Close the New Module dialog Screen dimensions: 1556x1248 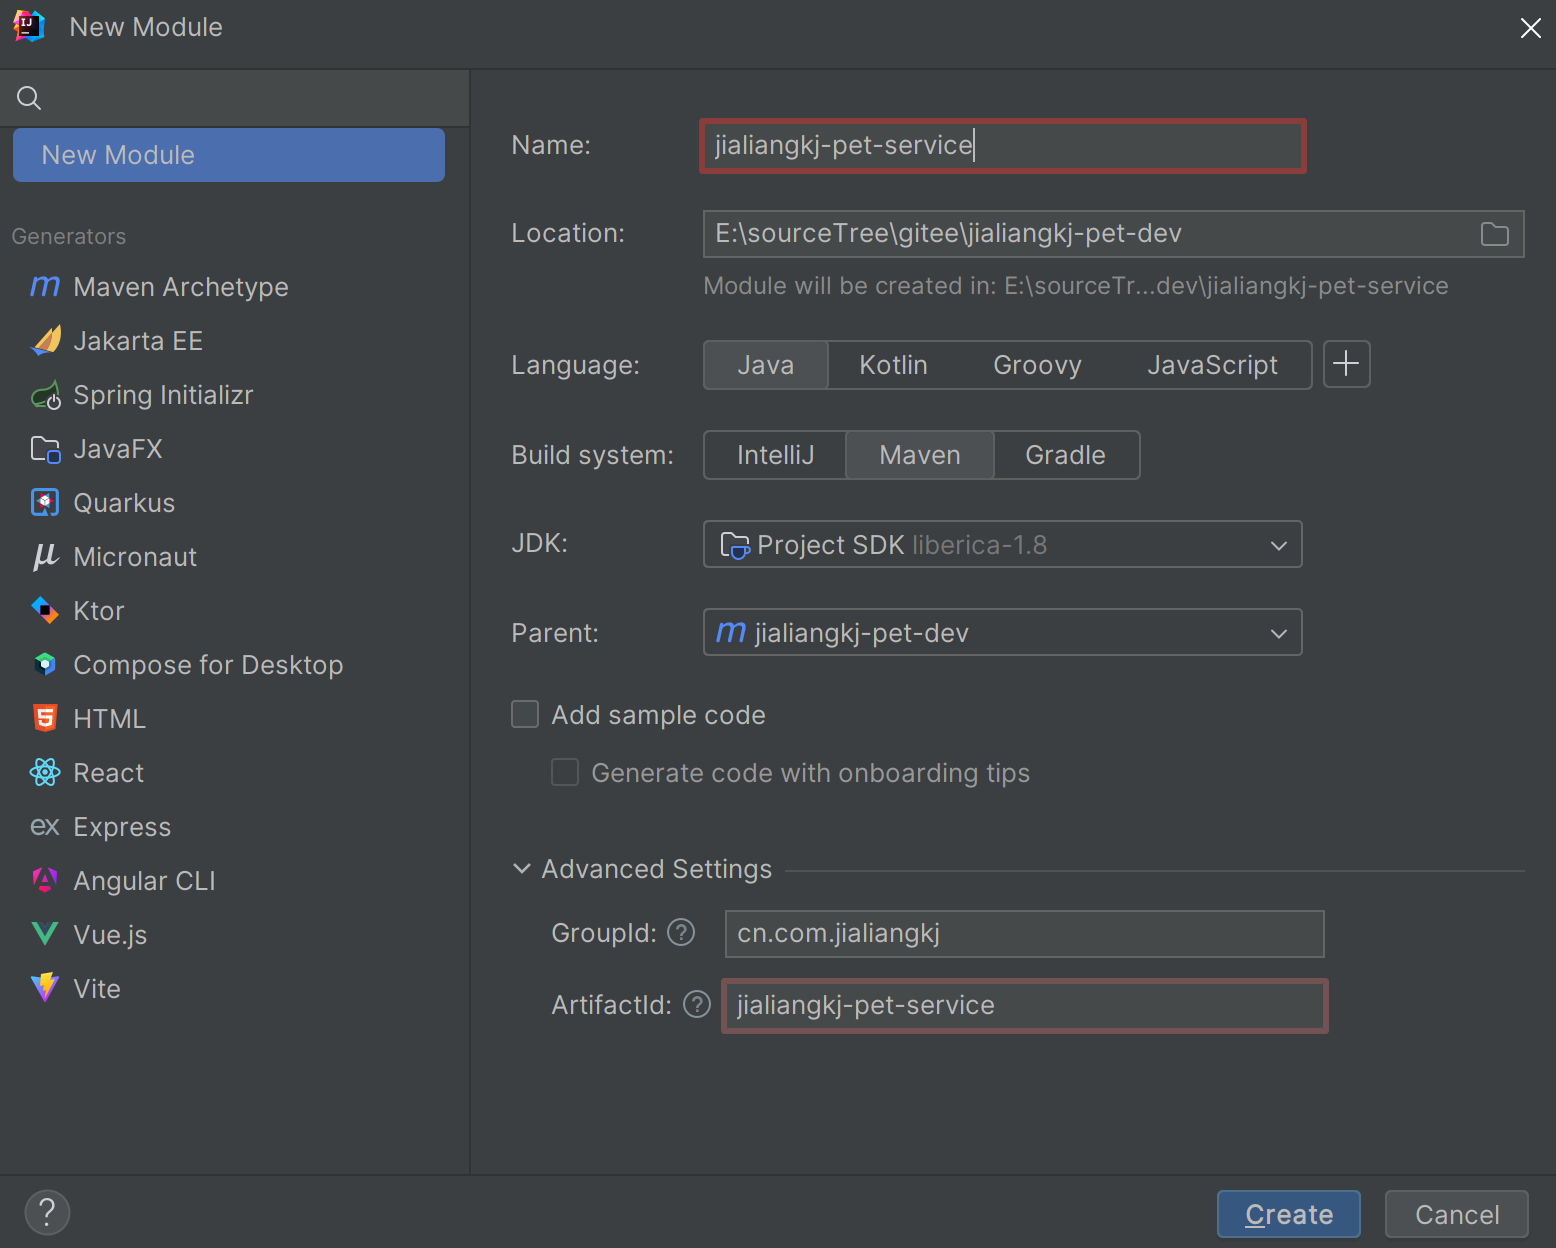[x=1530, y=28]
